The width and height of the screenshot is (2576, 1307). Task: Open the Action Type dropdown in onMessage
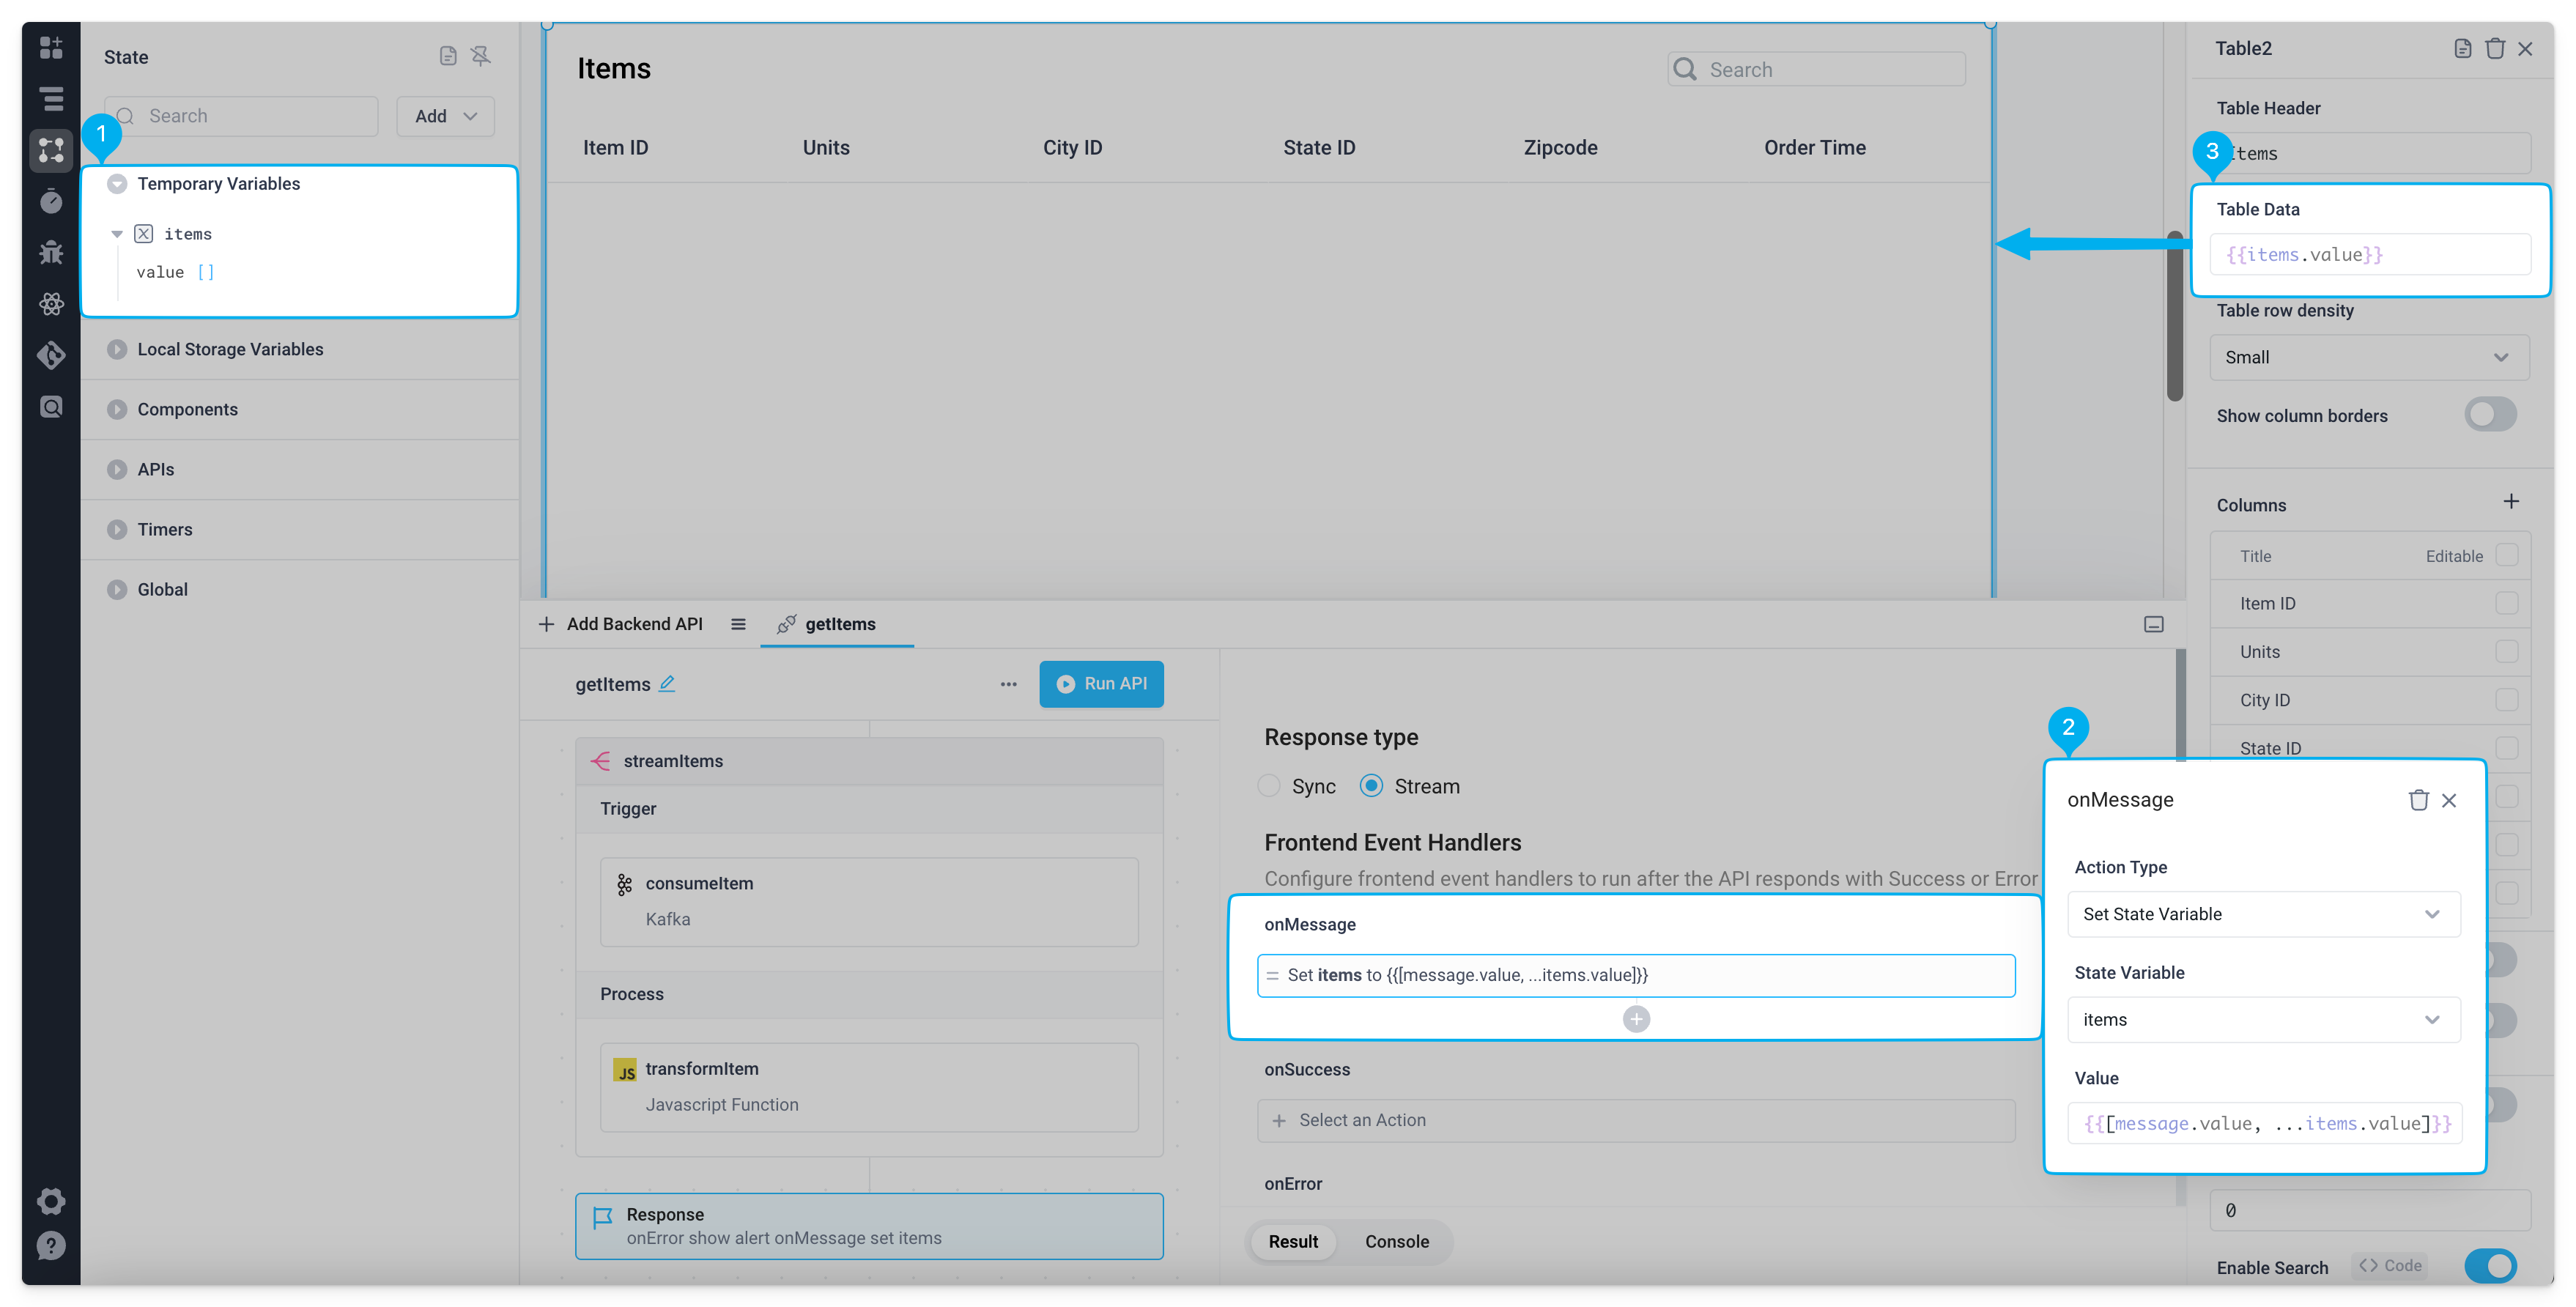pos(2263,914)
